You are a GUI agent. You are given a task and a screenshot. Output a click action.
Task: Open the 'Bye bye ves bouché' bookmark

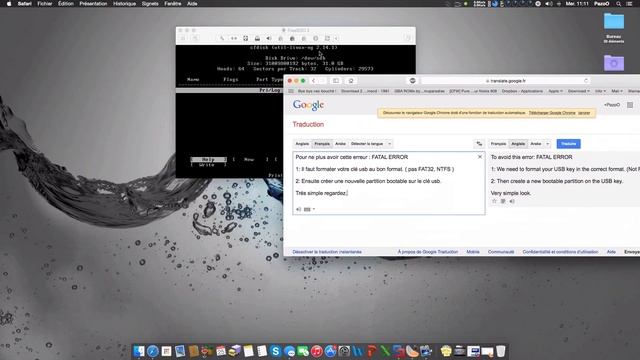tap(317, 91)
